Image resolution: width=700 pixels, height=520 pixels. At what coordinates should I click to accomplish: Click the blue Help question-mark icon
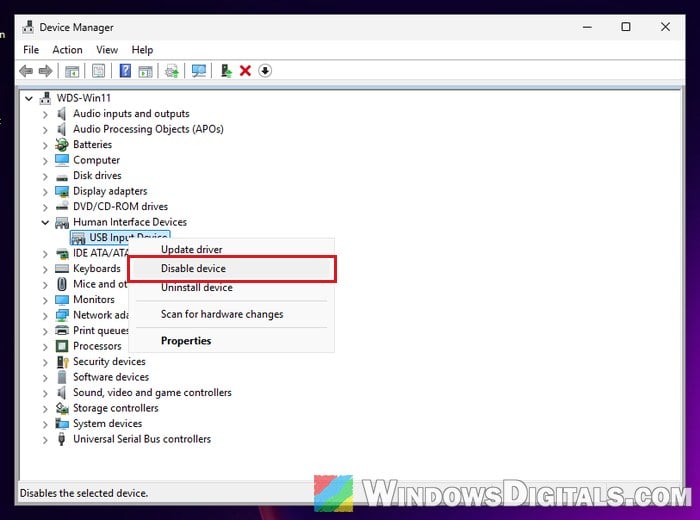point(125,71)
